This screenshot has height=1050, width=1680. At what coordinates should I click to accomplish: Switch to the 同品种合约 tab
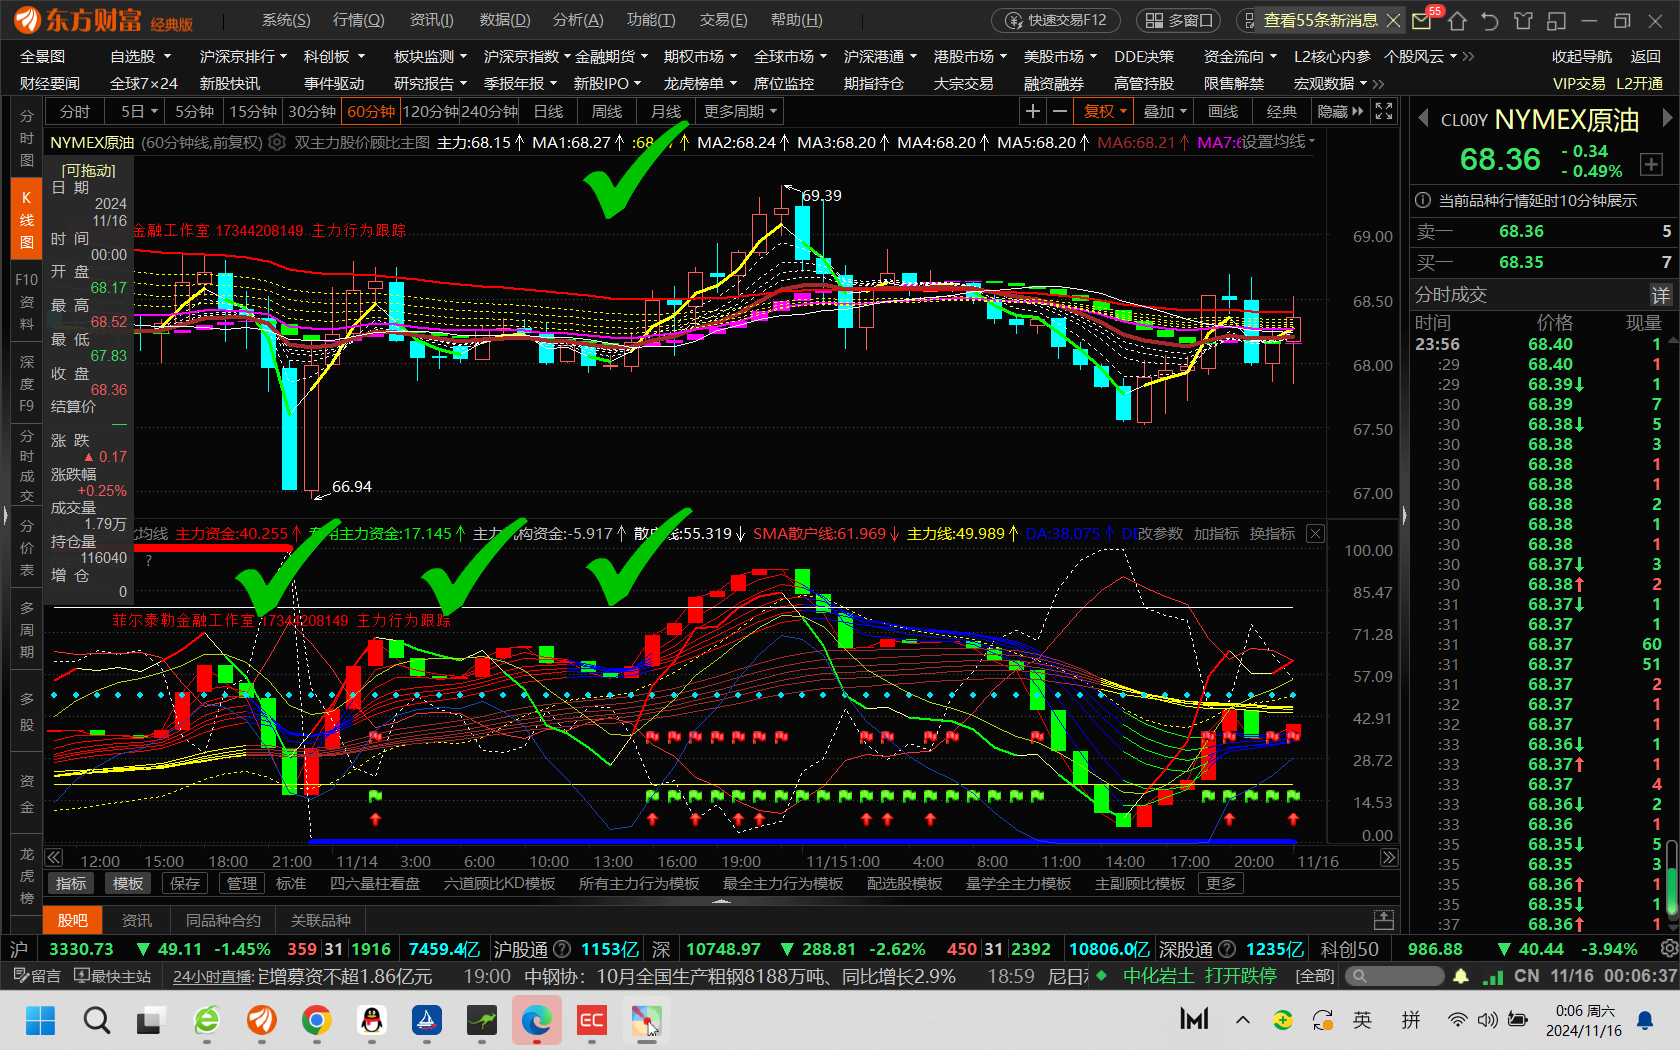223,920
